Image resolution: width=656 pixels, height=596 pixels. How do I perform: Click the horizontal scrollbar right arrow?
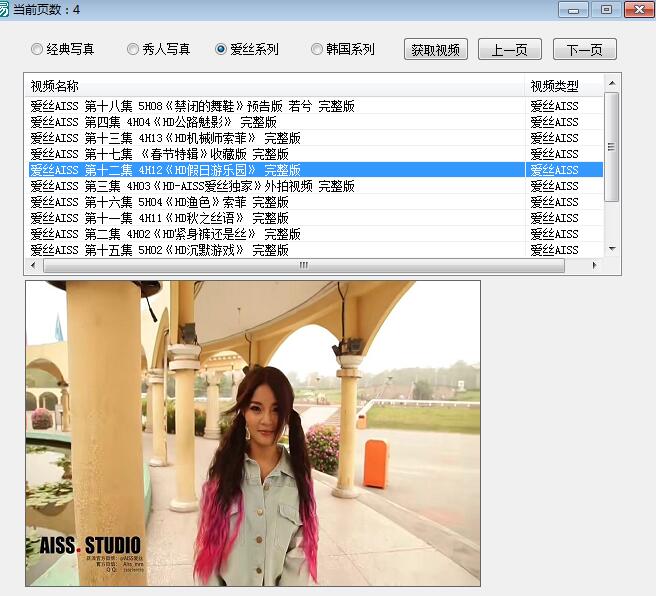594,265
